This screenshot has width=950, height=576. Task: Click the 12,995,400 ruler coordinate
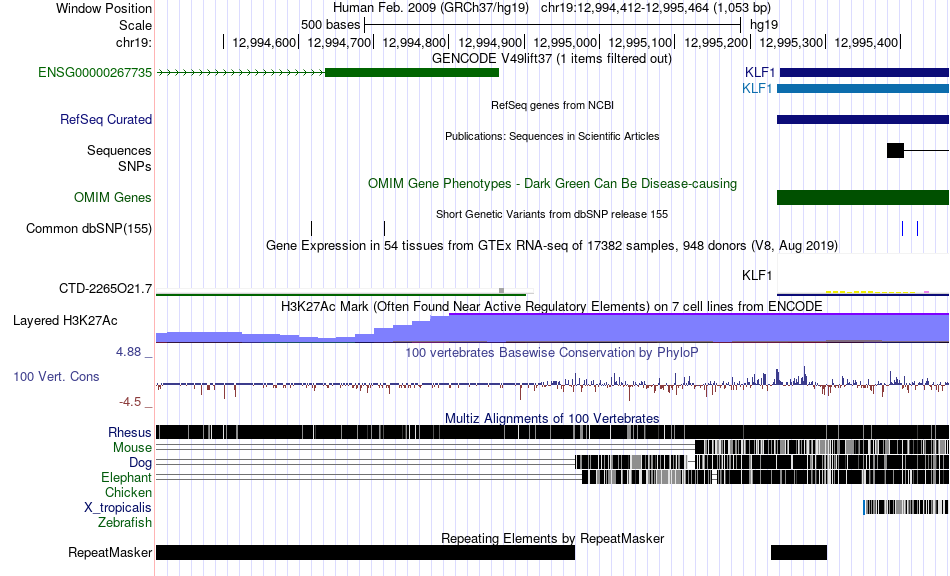coord(866,42)
